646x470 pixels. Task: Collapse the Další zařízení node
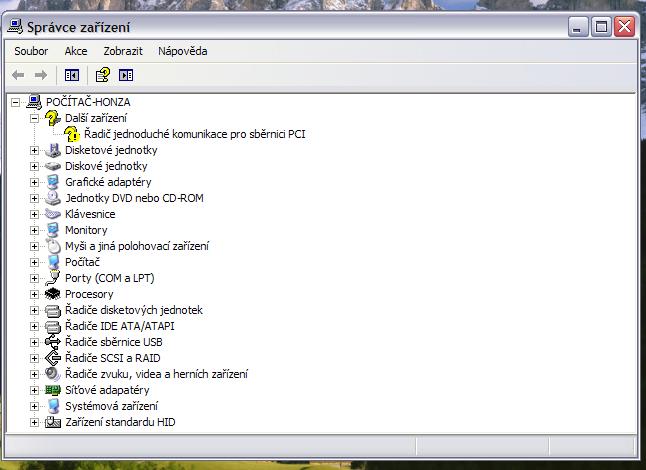tap(34, 118)
